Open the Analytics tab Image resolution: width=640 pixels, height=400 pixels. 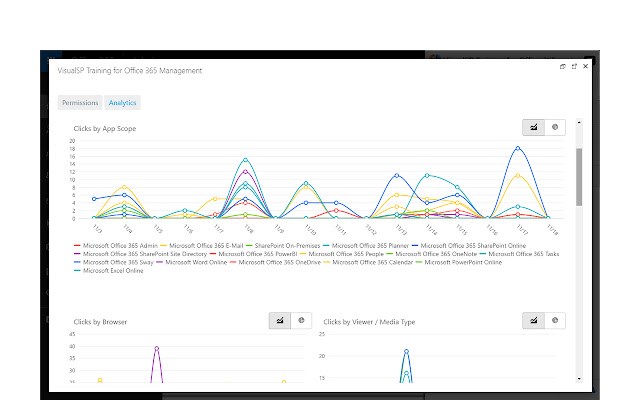click(x=122, y=103)
